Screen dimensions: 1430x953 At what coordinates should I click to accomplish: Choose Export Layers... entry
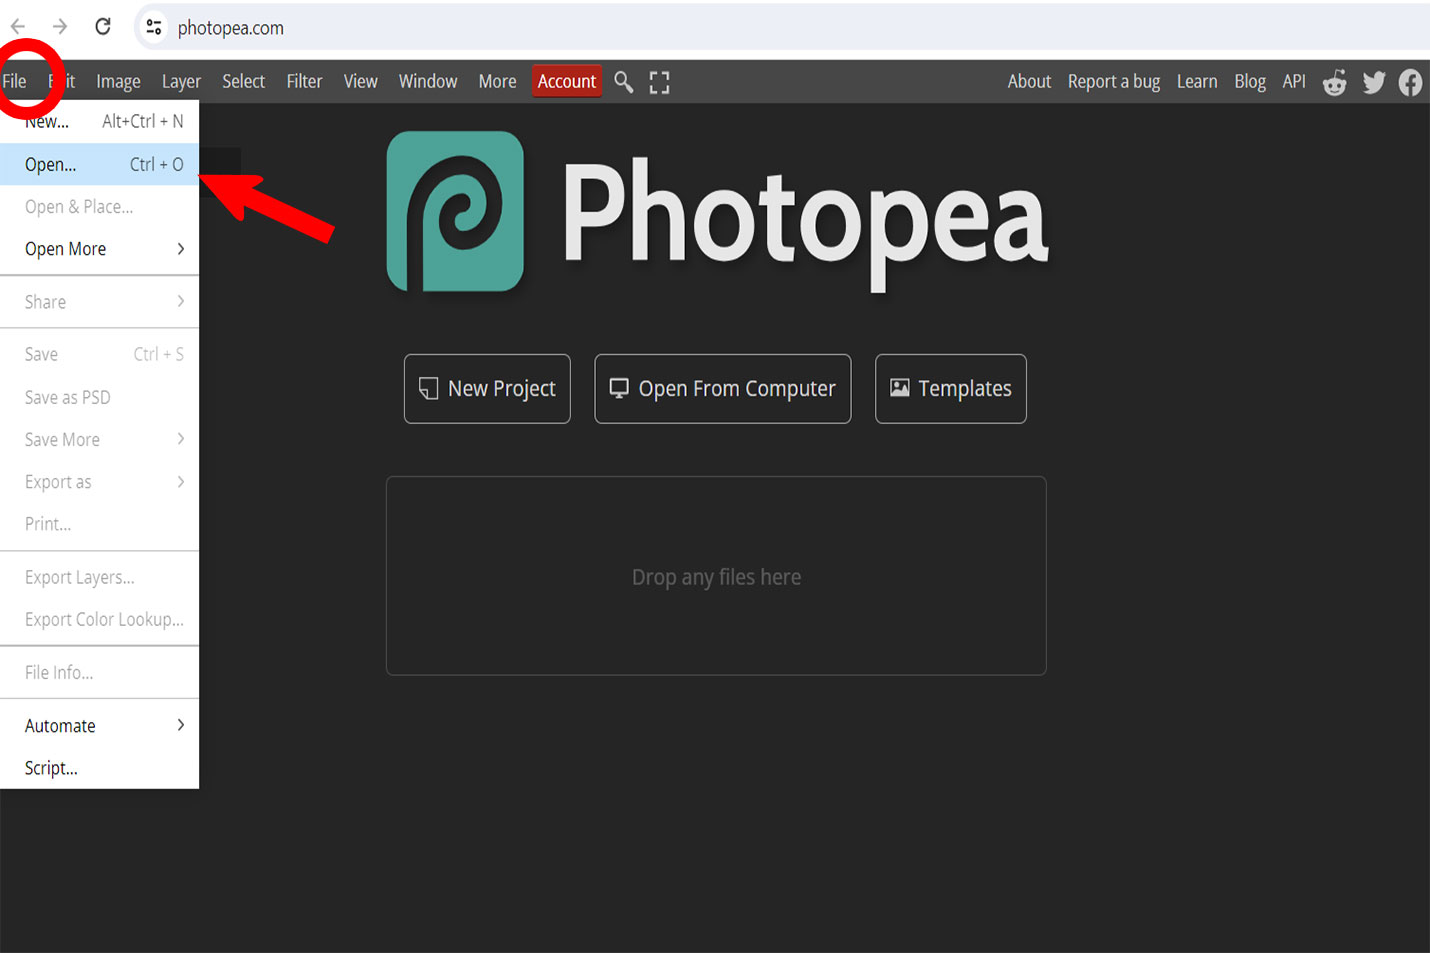(100, 577)
